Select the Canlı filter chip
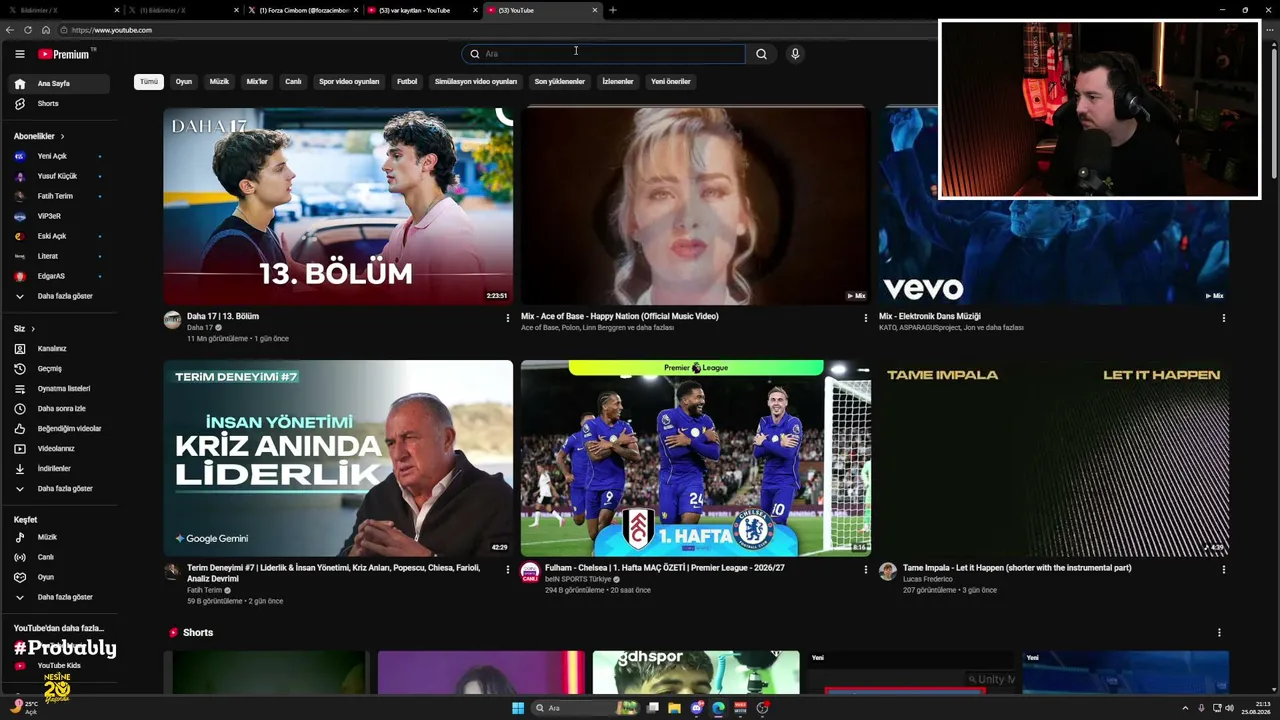Image resolution: width=1280 pixels, height=720 pixels. [x=293, y=82]
